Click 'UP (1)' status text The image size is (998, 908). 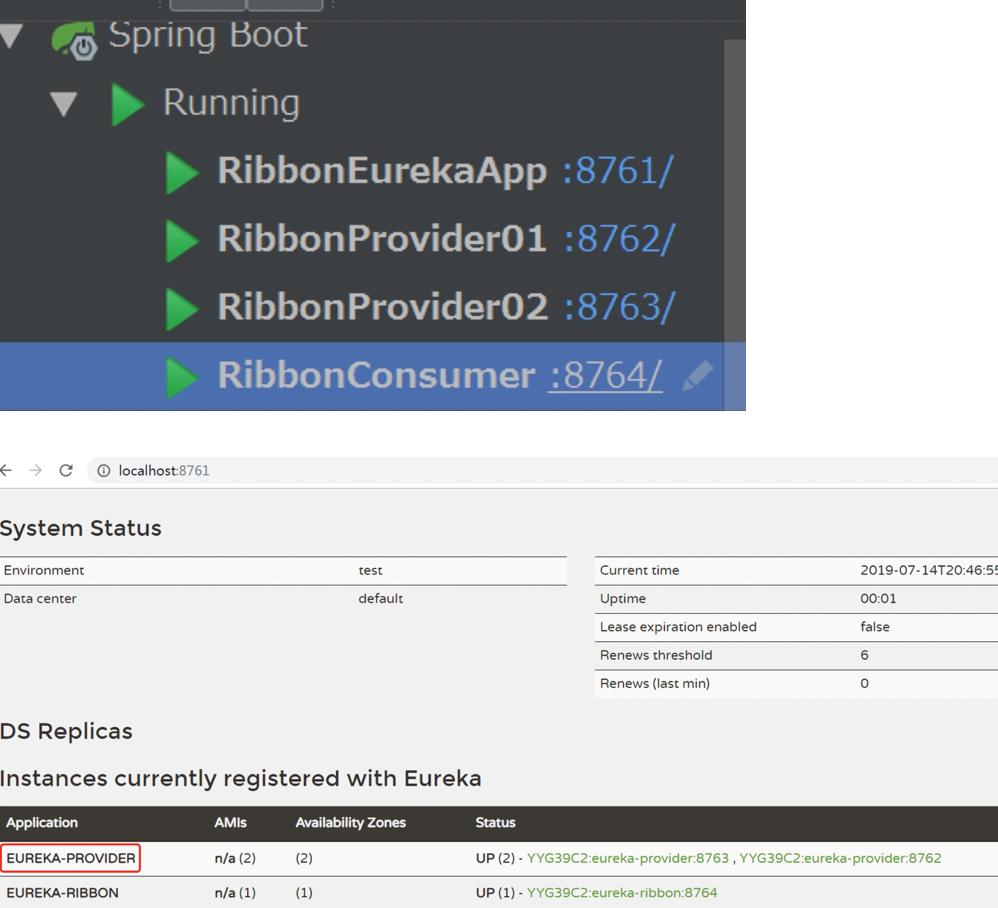coord(495,892)
